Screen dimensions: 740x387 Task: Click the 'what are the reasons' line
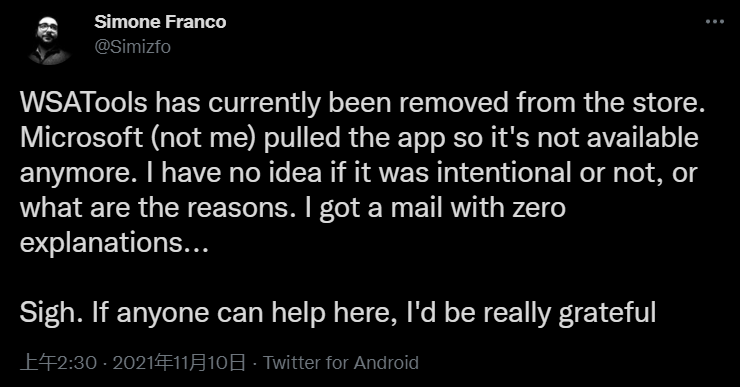pos(293,208)
